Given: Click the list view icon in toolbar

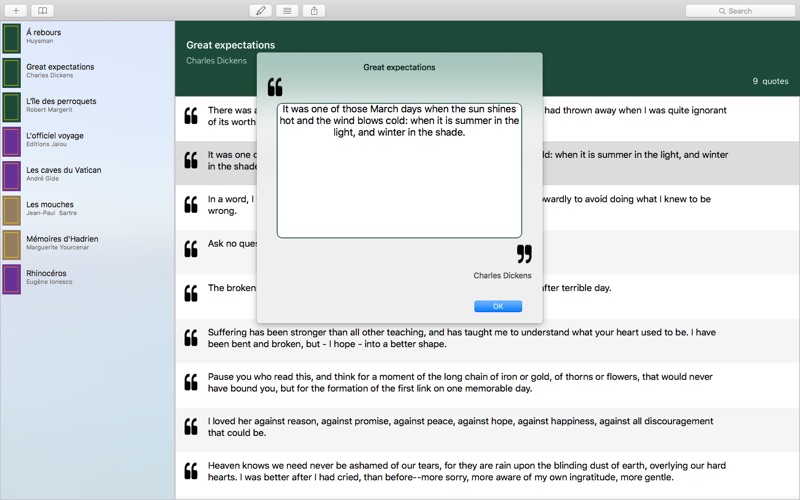Looking at the screenshot, I should tap(287, 11).
